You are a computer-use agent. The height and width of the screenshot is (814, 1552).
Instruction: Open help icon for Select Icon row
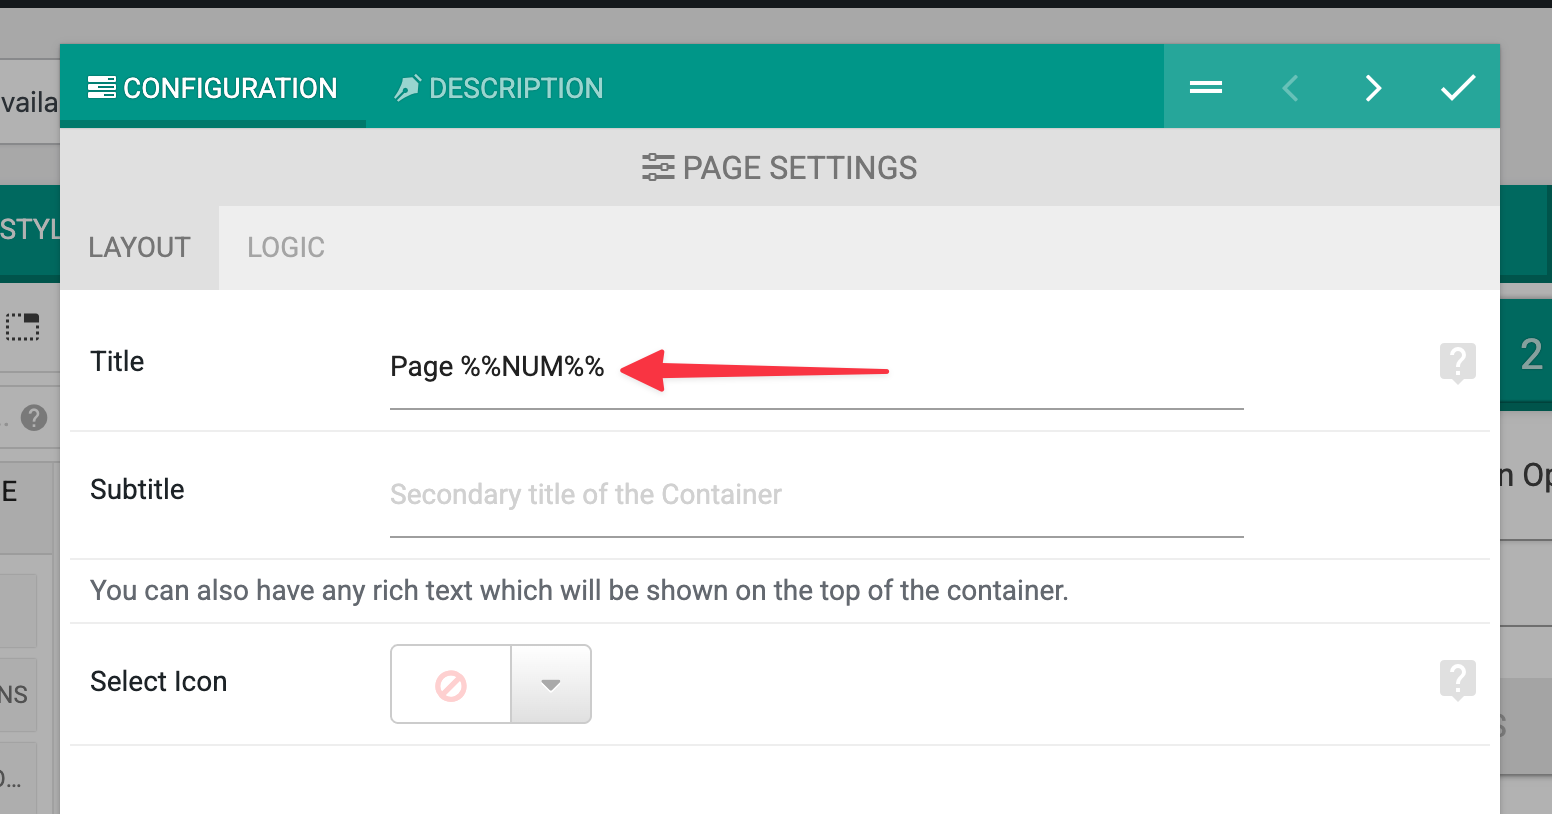point(1458,680)
